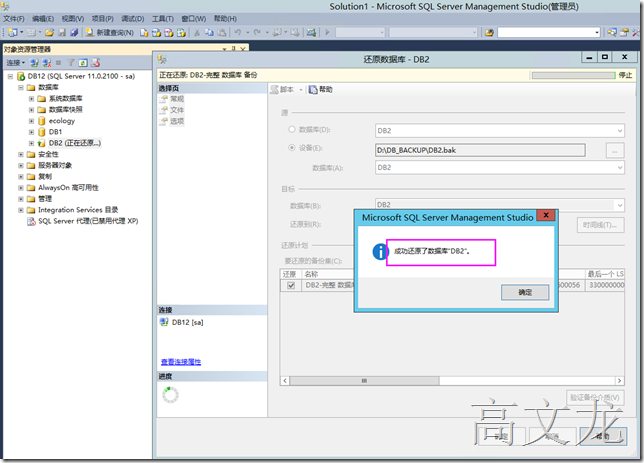Click the 查看连接属性 link
This screenshot has height=463, width=644.
181,362
